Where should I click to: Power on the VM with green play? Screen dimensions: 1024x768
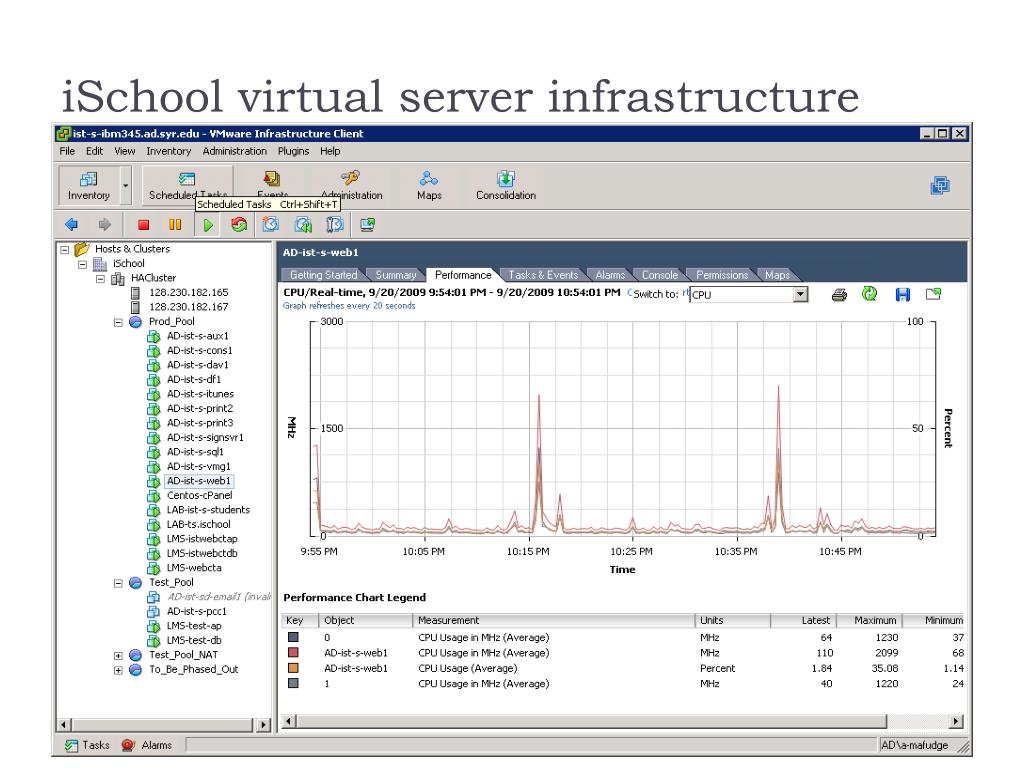208,225
